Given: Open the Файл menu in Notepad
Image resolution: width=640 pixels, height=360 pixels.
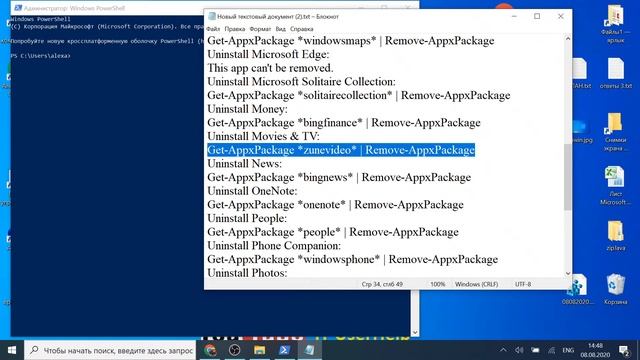Looking at the screenshot, I should click(213, 29).
